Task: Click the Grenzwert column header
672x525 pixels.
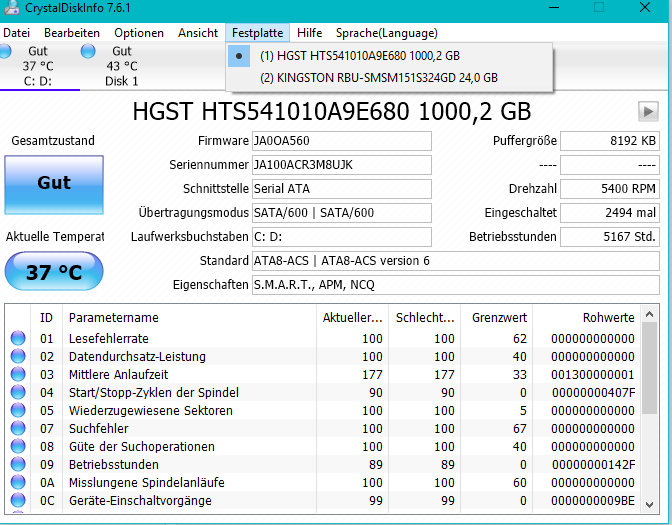Action: pyautogui.click(x=496, y=318)
